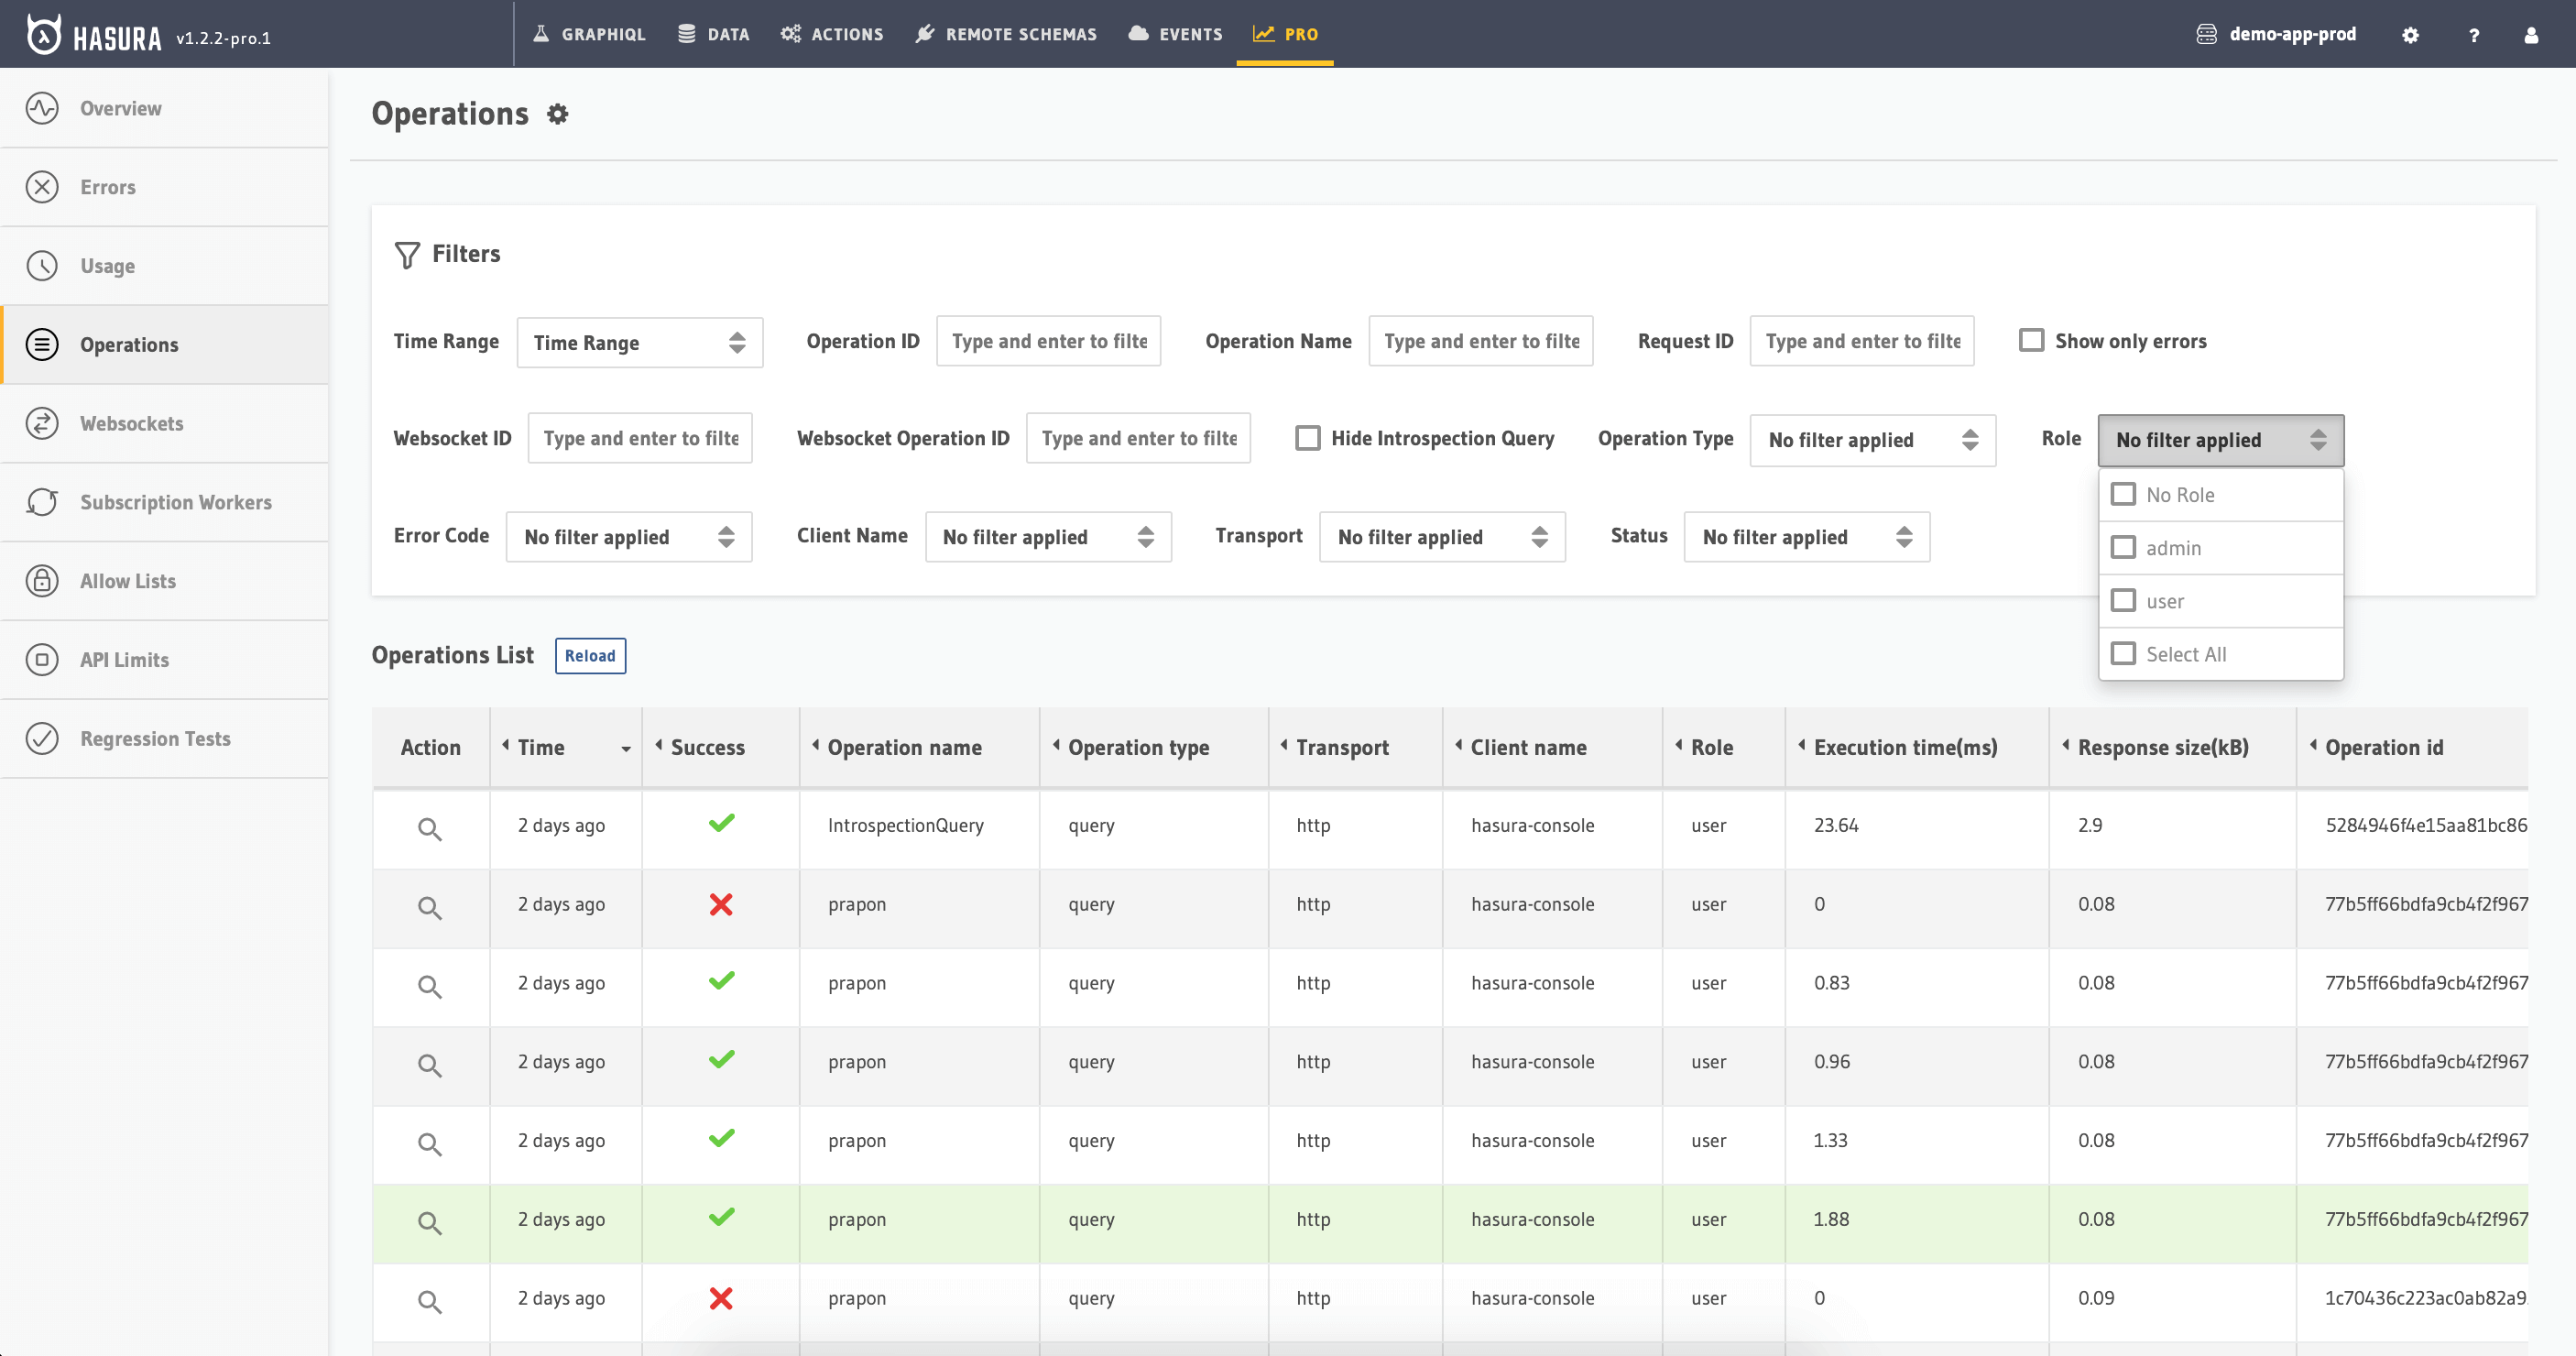Open the help question mark icon
Viewport: 2576px width, 1356px height.
2473,34
